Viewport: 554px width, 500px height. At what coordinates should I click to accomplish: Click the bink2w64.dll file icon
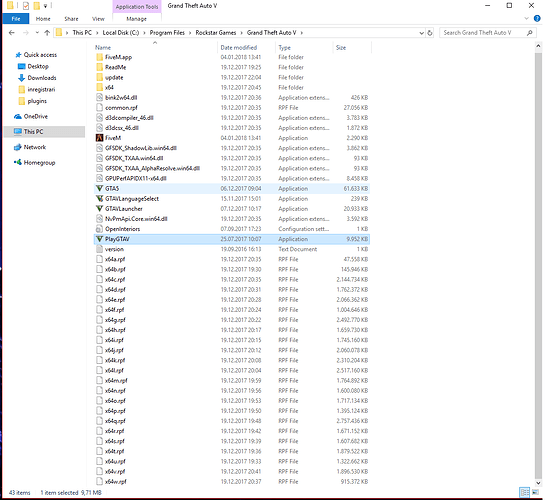click(100, 98)
